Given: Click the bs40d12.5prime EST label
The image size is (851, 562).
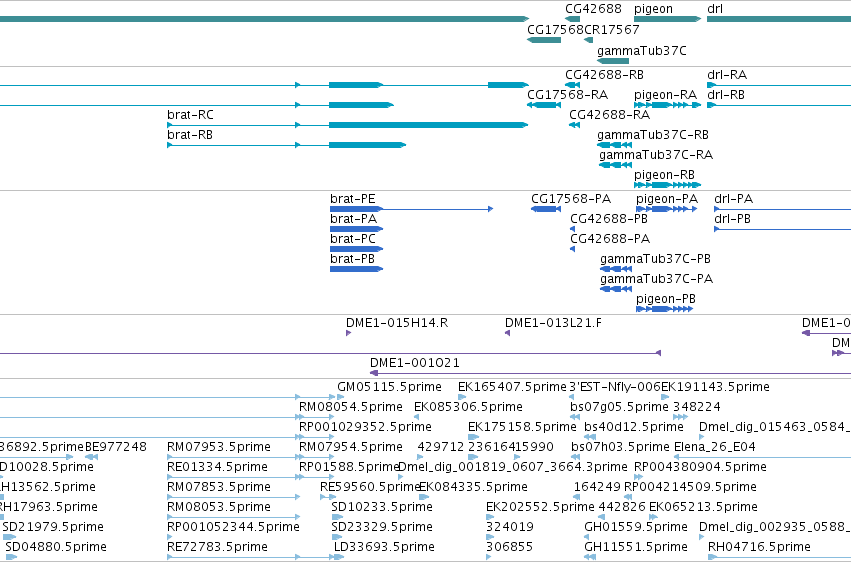Looking at the screenshot, I should pyautogui.click(x=634, y=427).
